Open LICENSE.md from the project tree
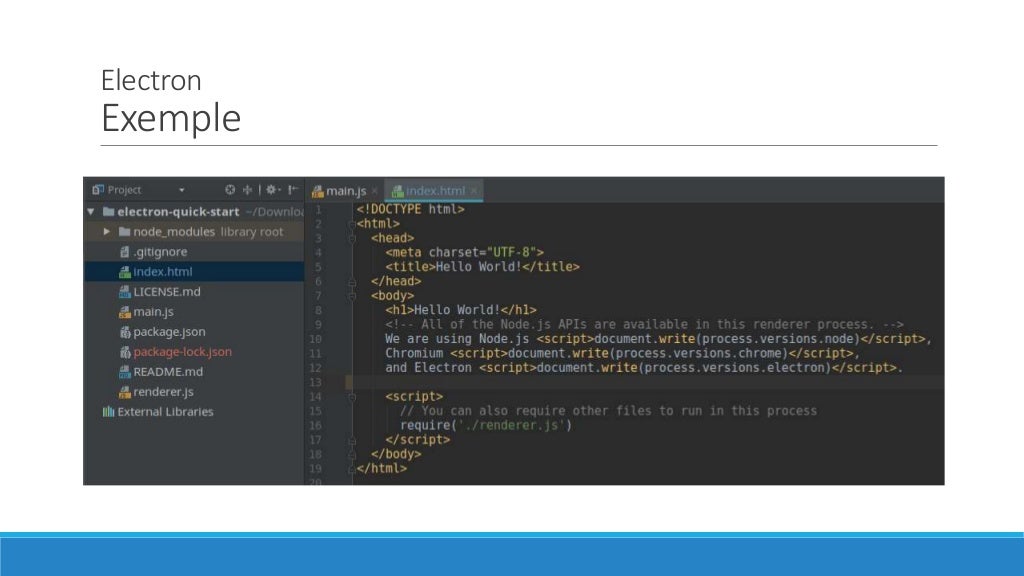 tap(167, 292)
